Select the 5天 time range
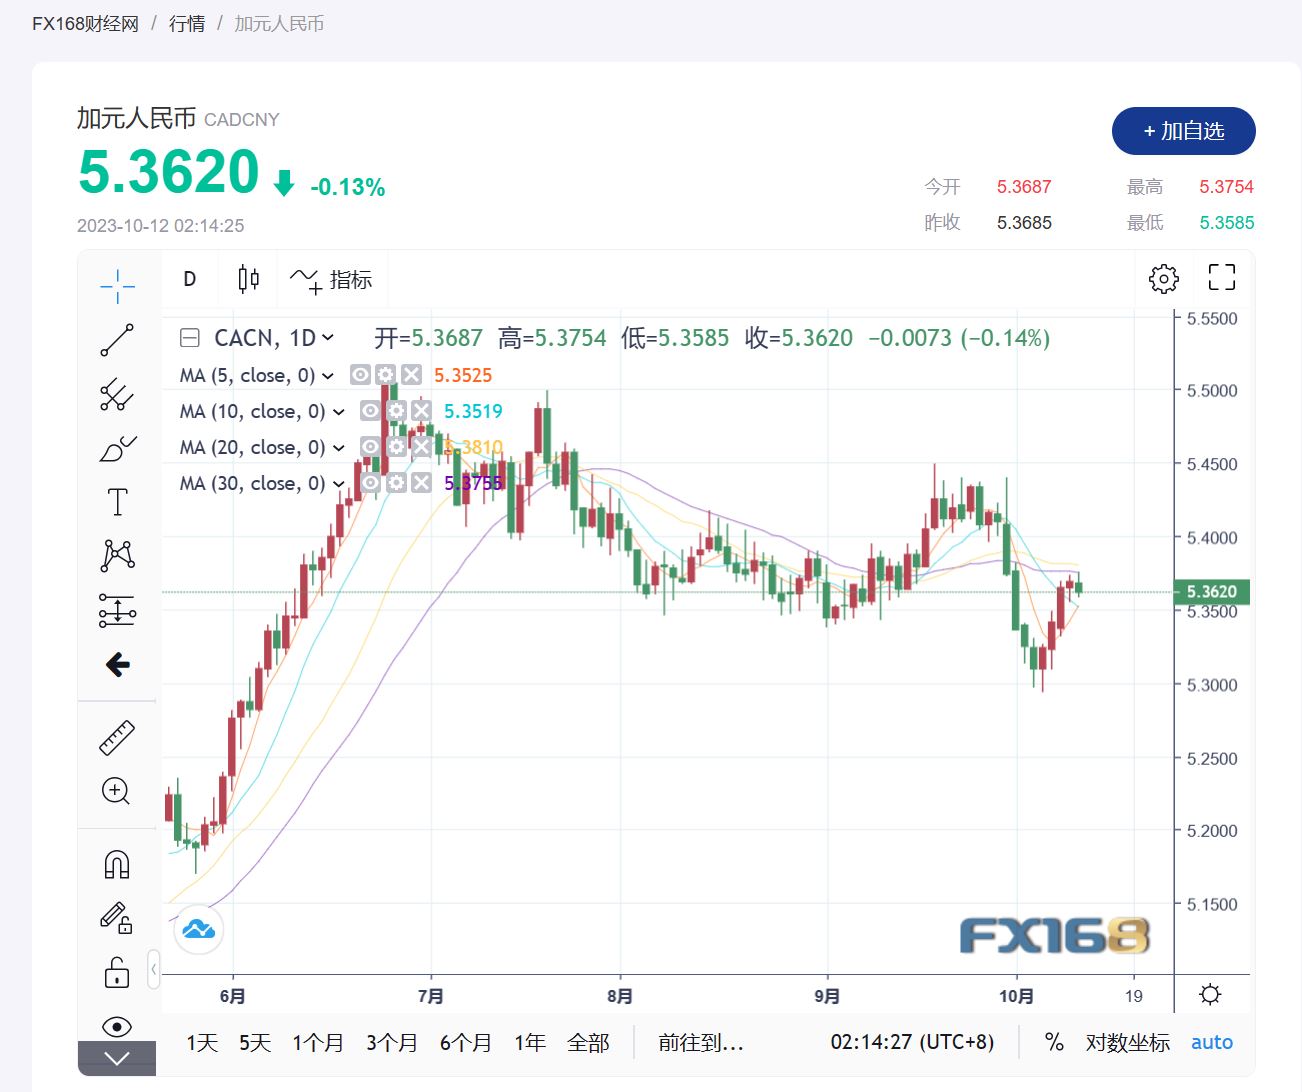This screenshot has width=1302, height=1092. pyautogui.click(x=255, y=1042)
